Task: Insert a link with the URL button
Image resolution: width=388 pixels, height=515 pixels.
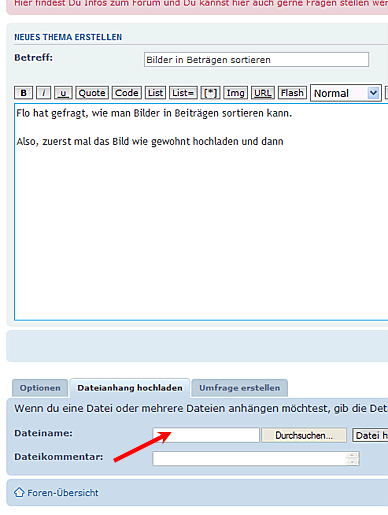Action: click(263, 93)
